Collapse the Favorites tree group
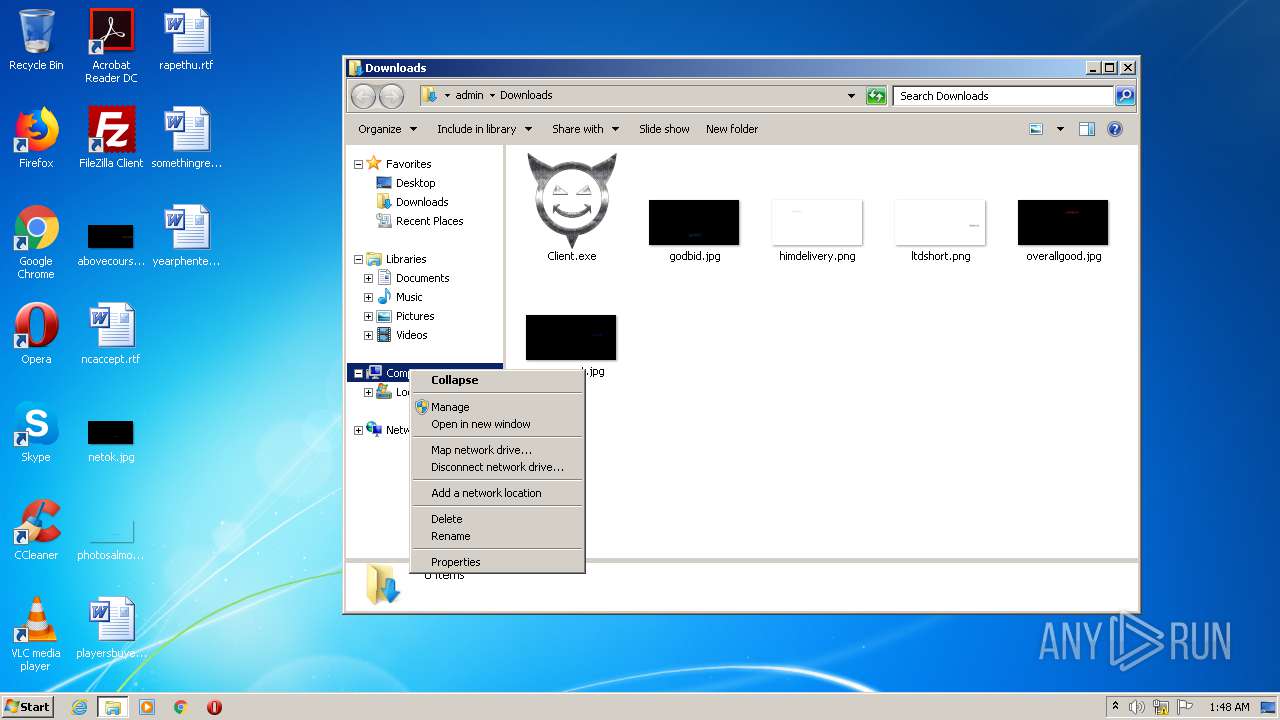This screenshot has height=720, width=1280. tap(358, 164)
